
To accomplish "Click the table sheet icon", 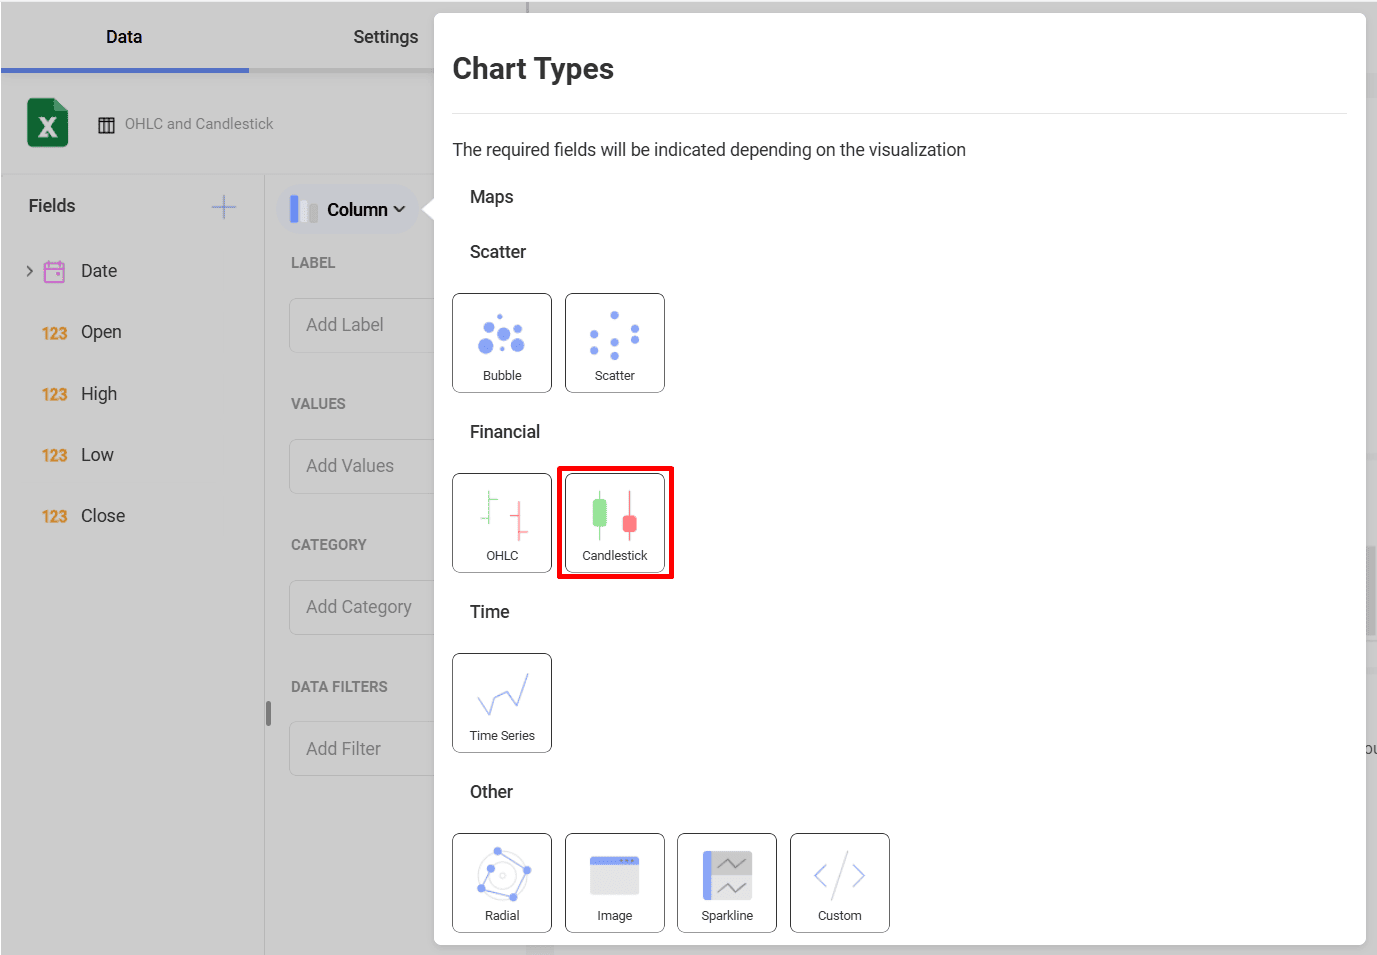I will pyautogui.click(x=106, y=125).
